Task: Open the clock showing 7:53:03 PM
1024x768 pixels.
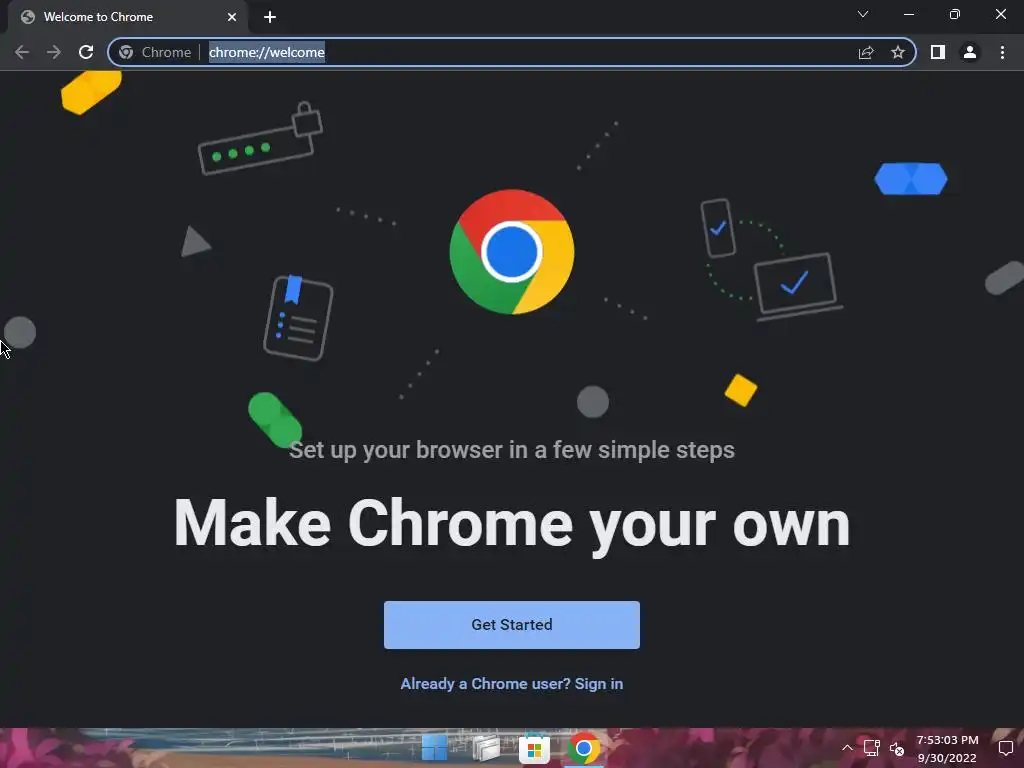Action: 947,748
